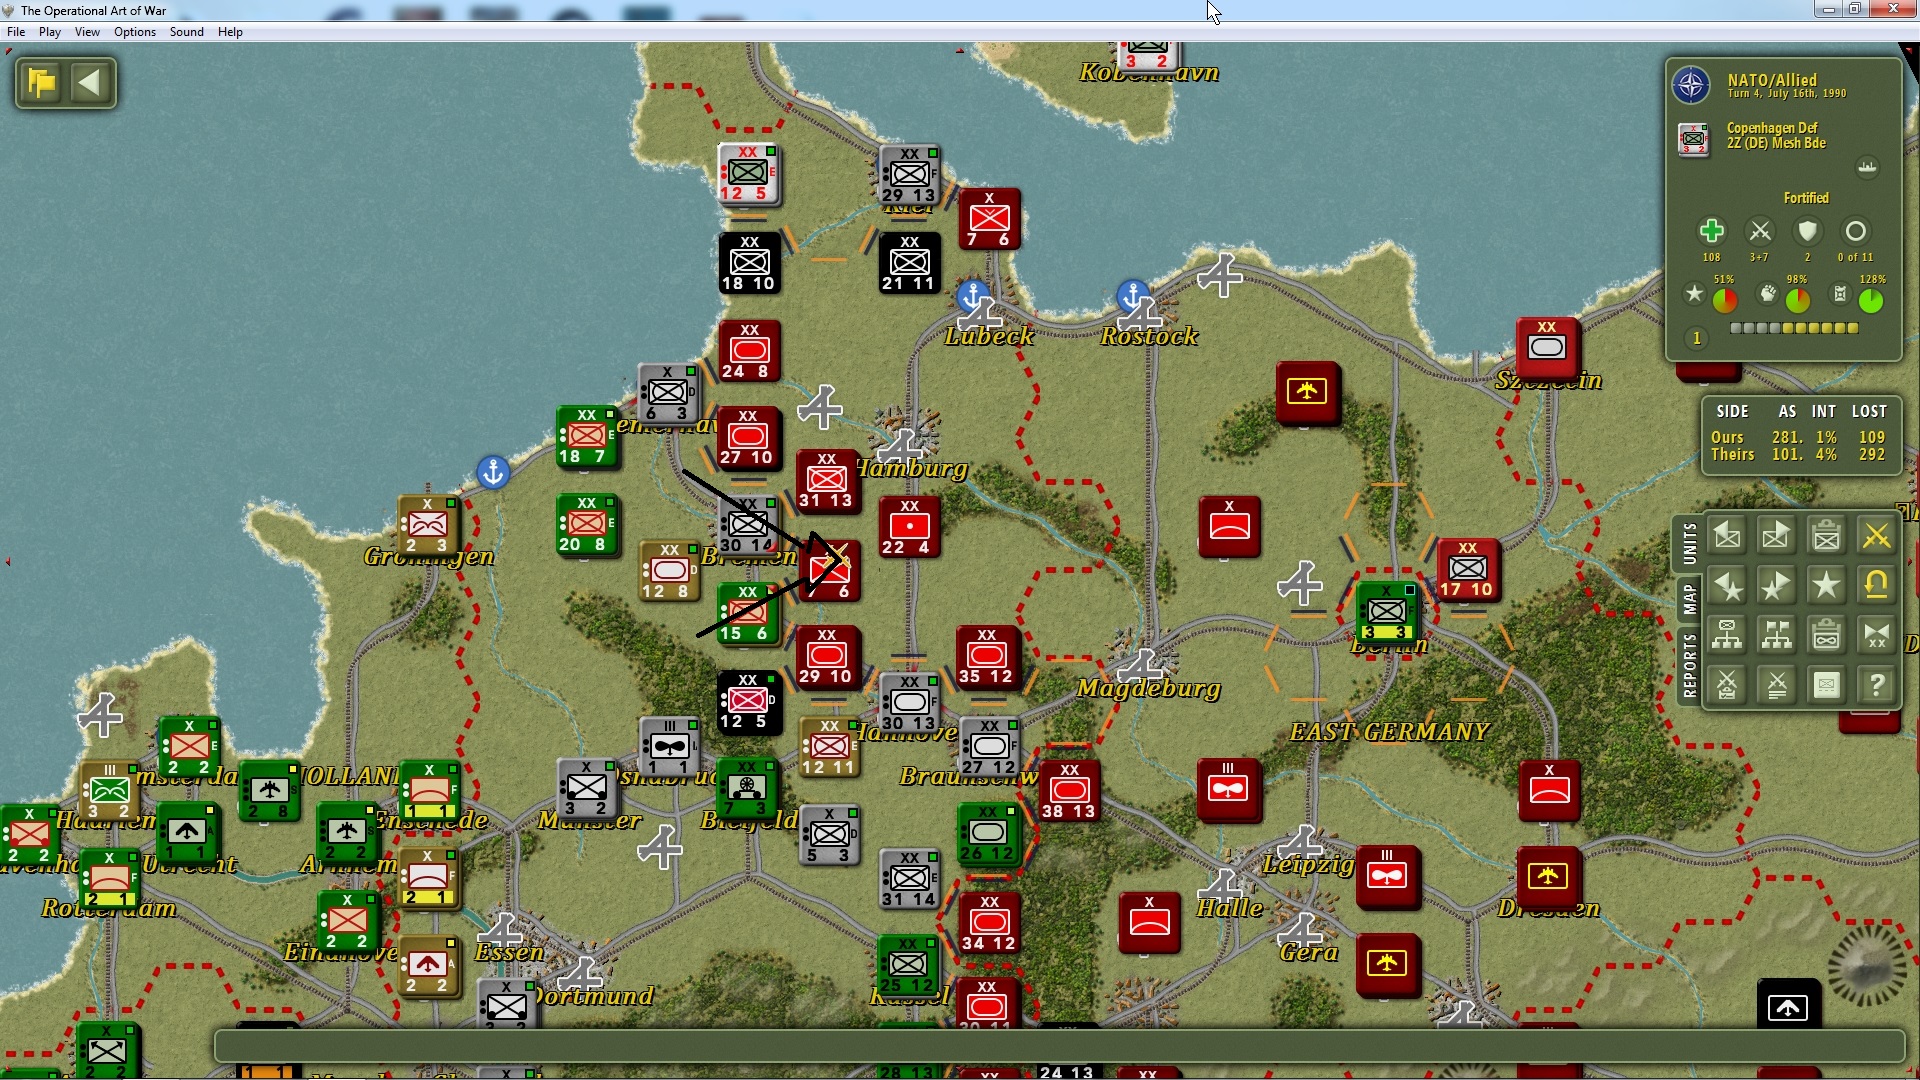Screen dimensions: 1920x1080
Task: Open the combat report swords-and-lines icon
Action: (1777, 685)
